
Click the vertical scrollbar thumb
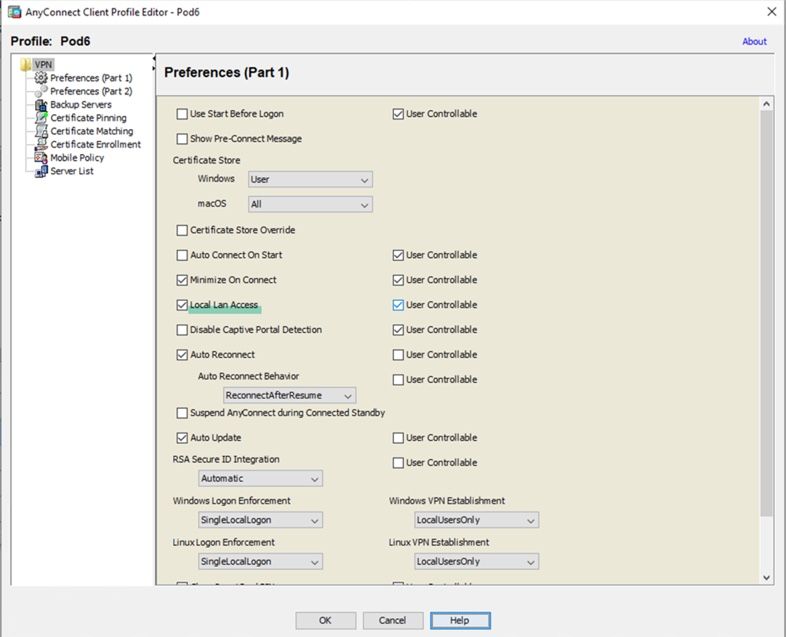[x=766, y=313]
